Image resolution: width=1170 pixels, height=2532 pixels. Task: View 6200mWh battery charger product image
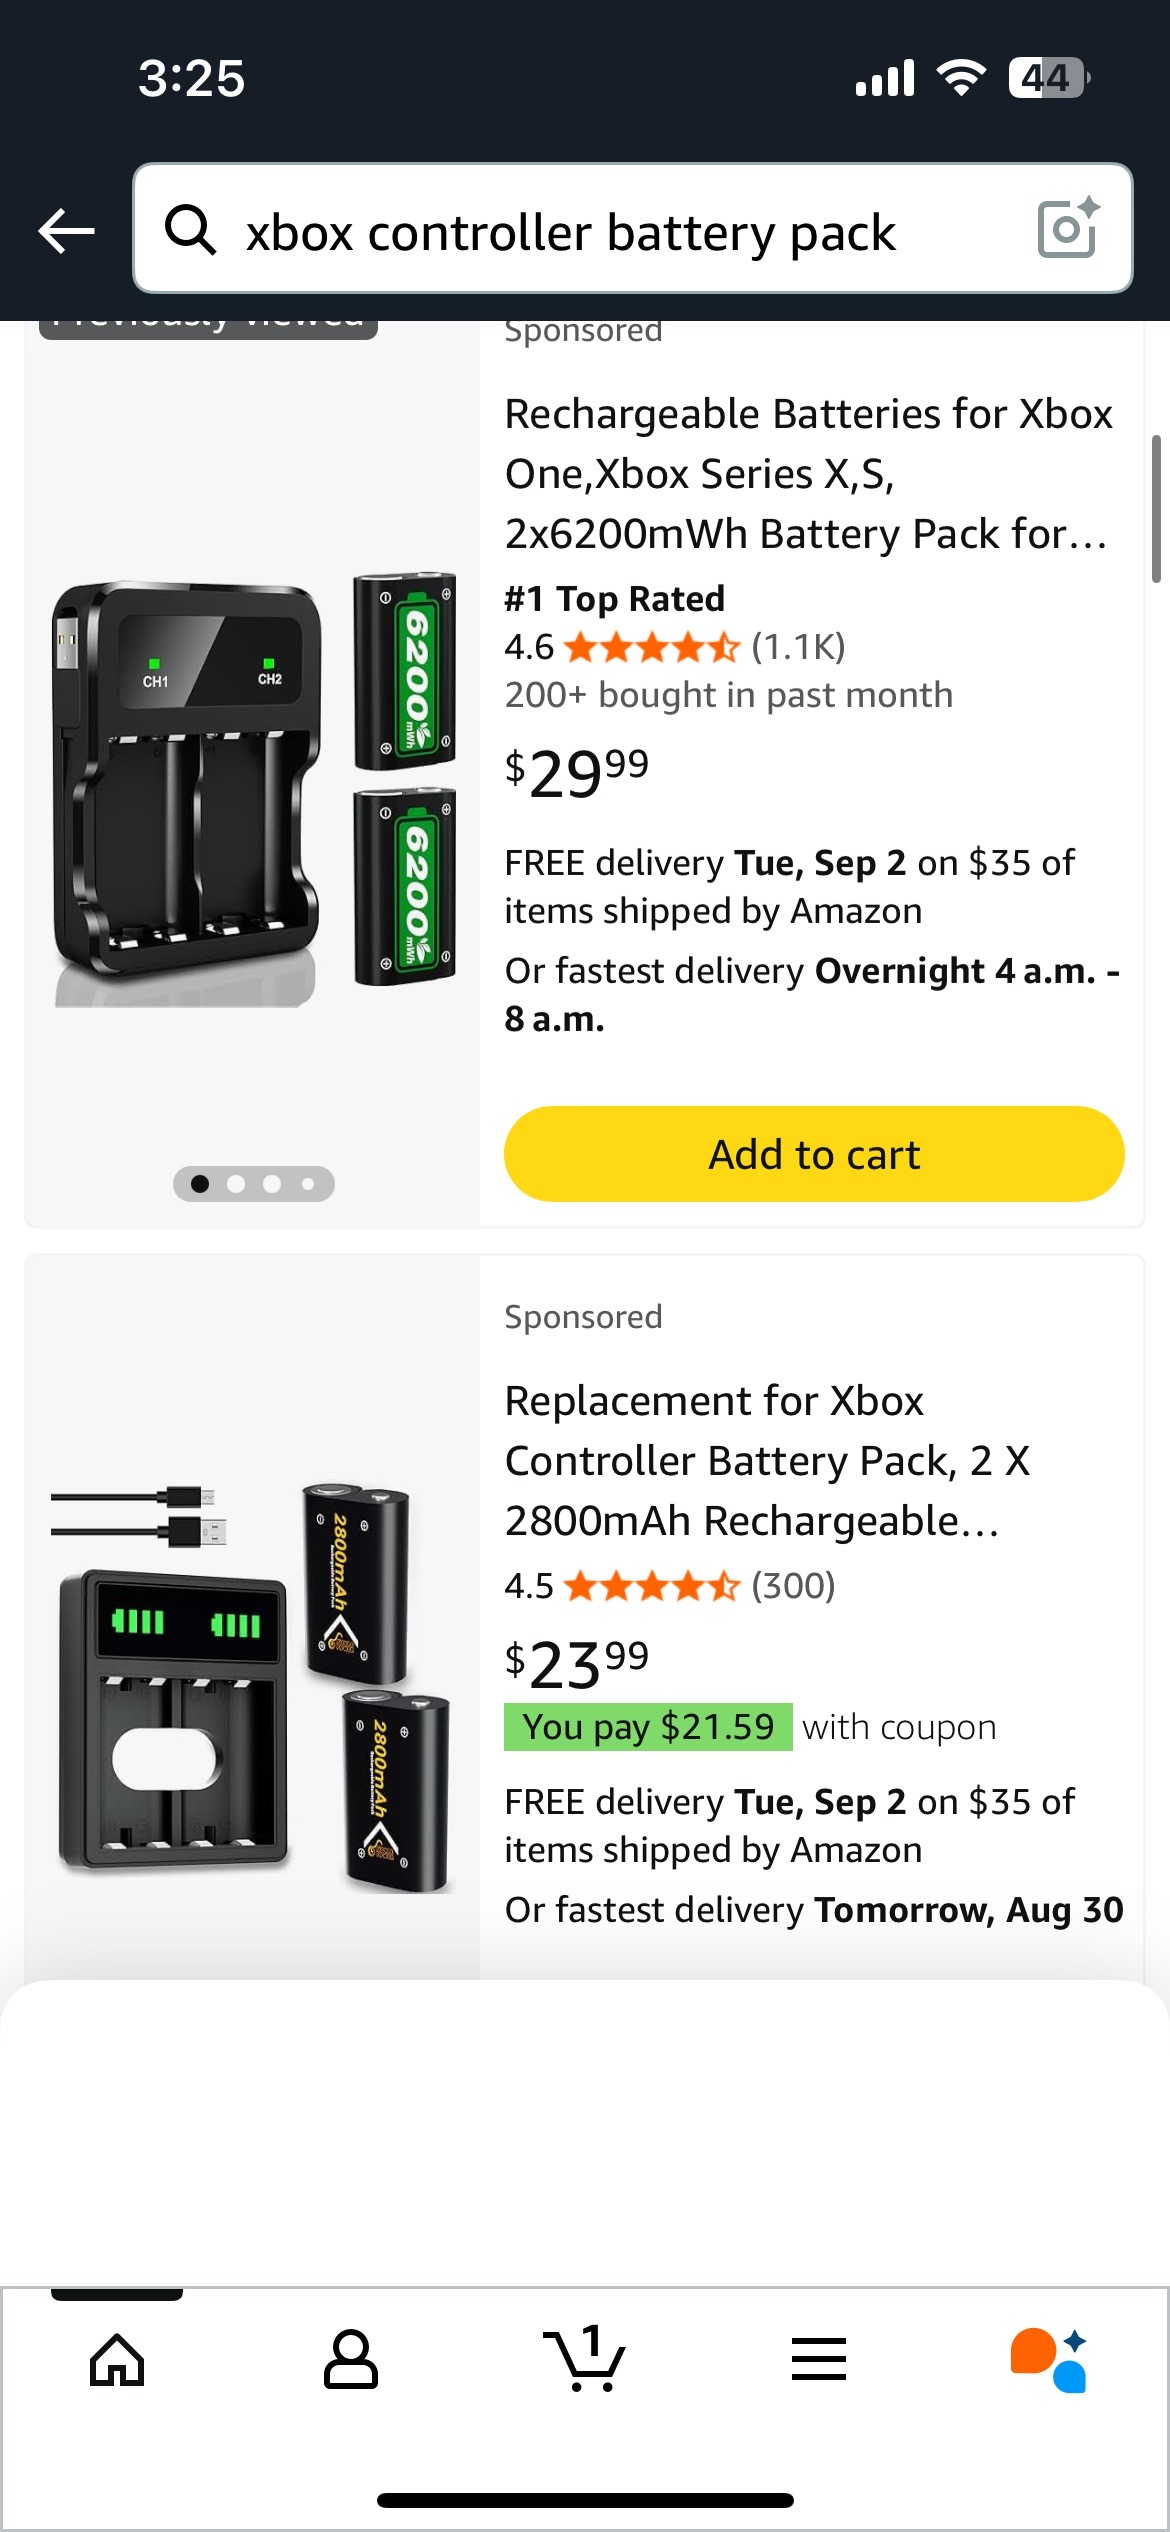(x=253, y=782)
